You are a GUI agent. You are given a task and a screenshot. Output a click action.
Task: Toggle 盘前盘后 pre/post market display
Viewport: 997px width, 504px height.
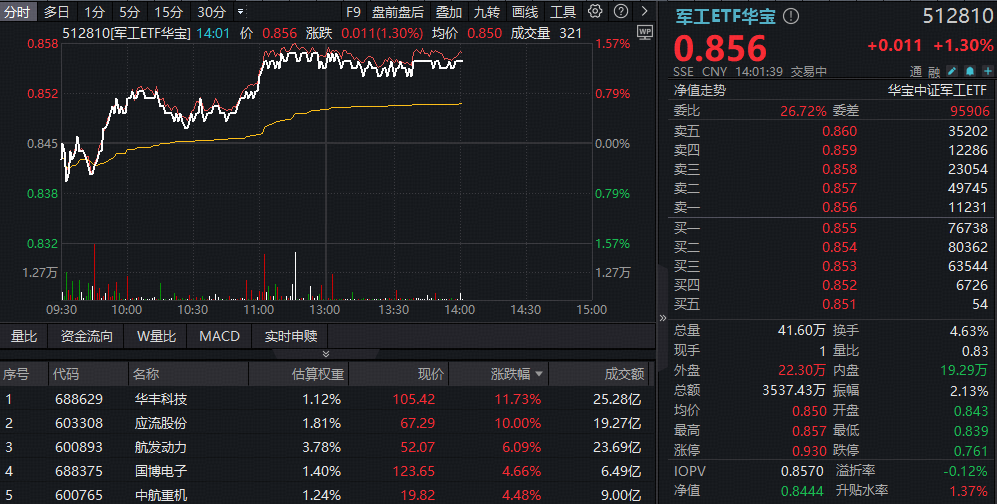[x=397, y=12]
